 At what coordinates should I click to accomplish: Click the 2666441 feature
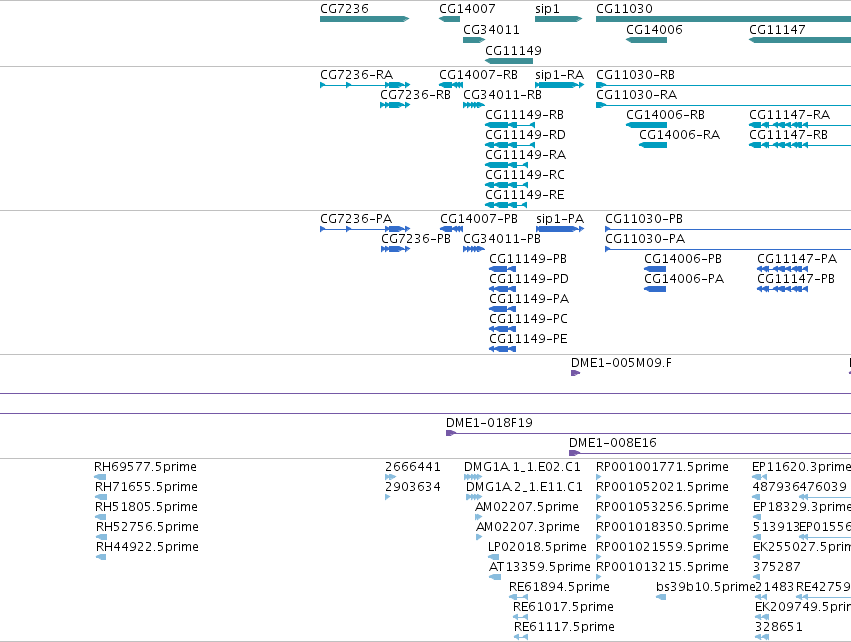(x=390, y=477)
